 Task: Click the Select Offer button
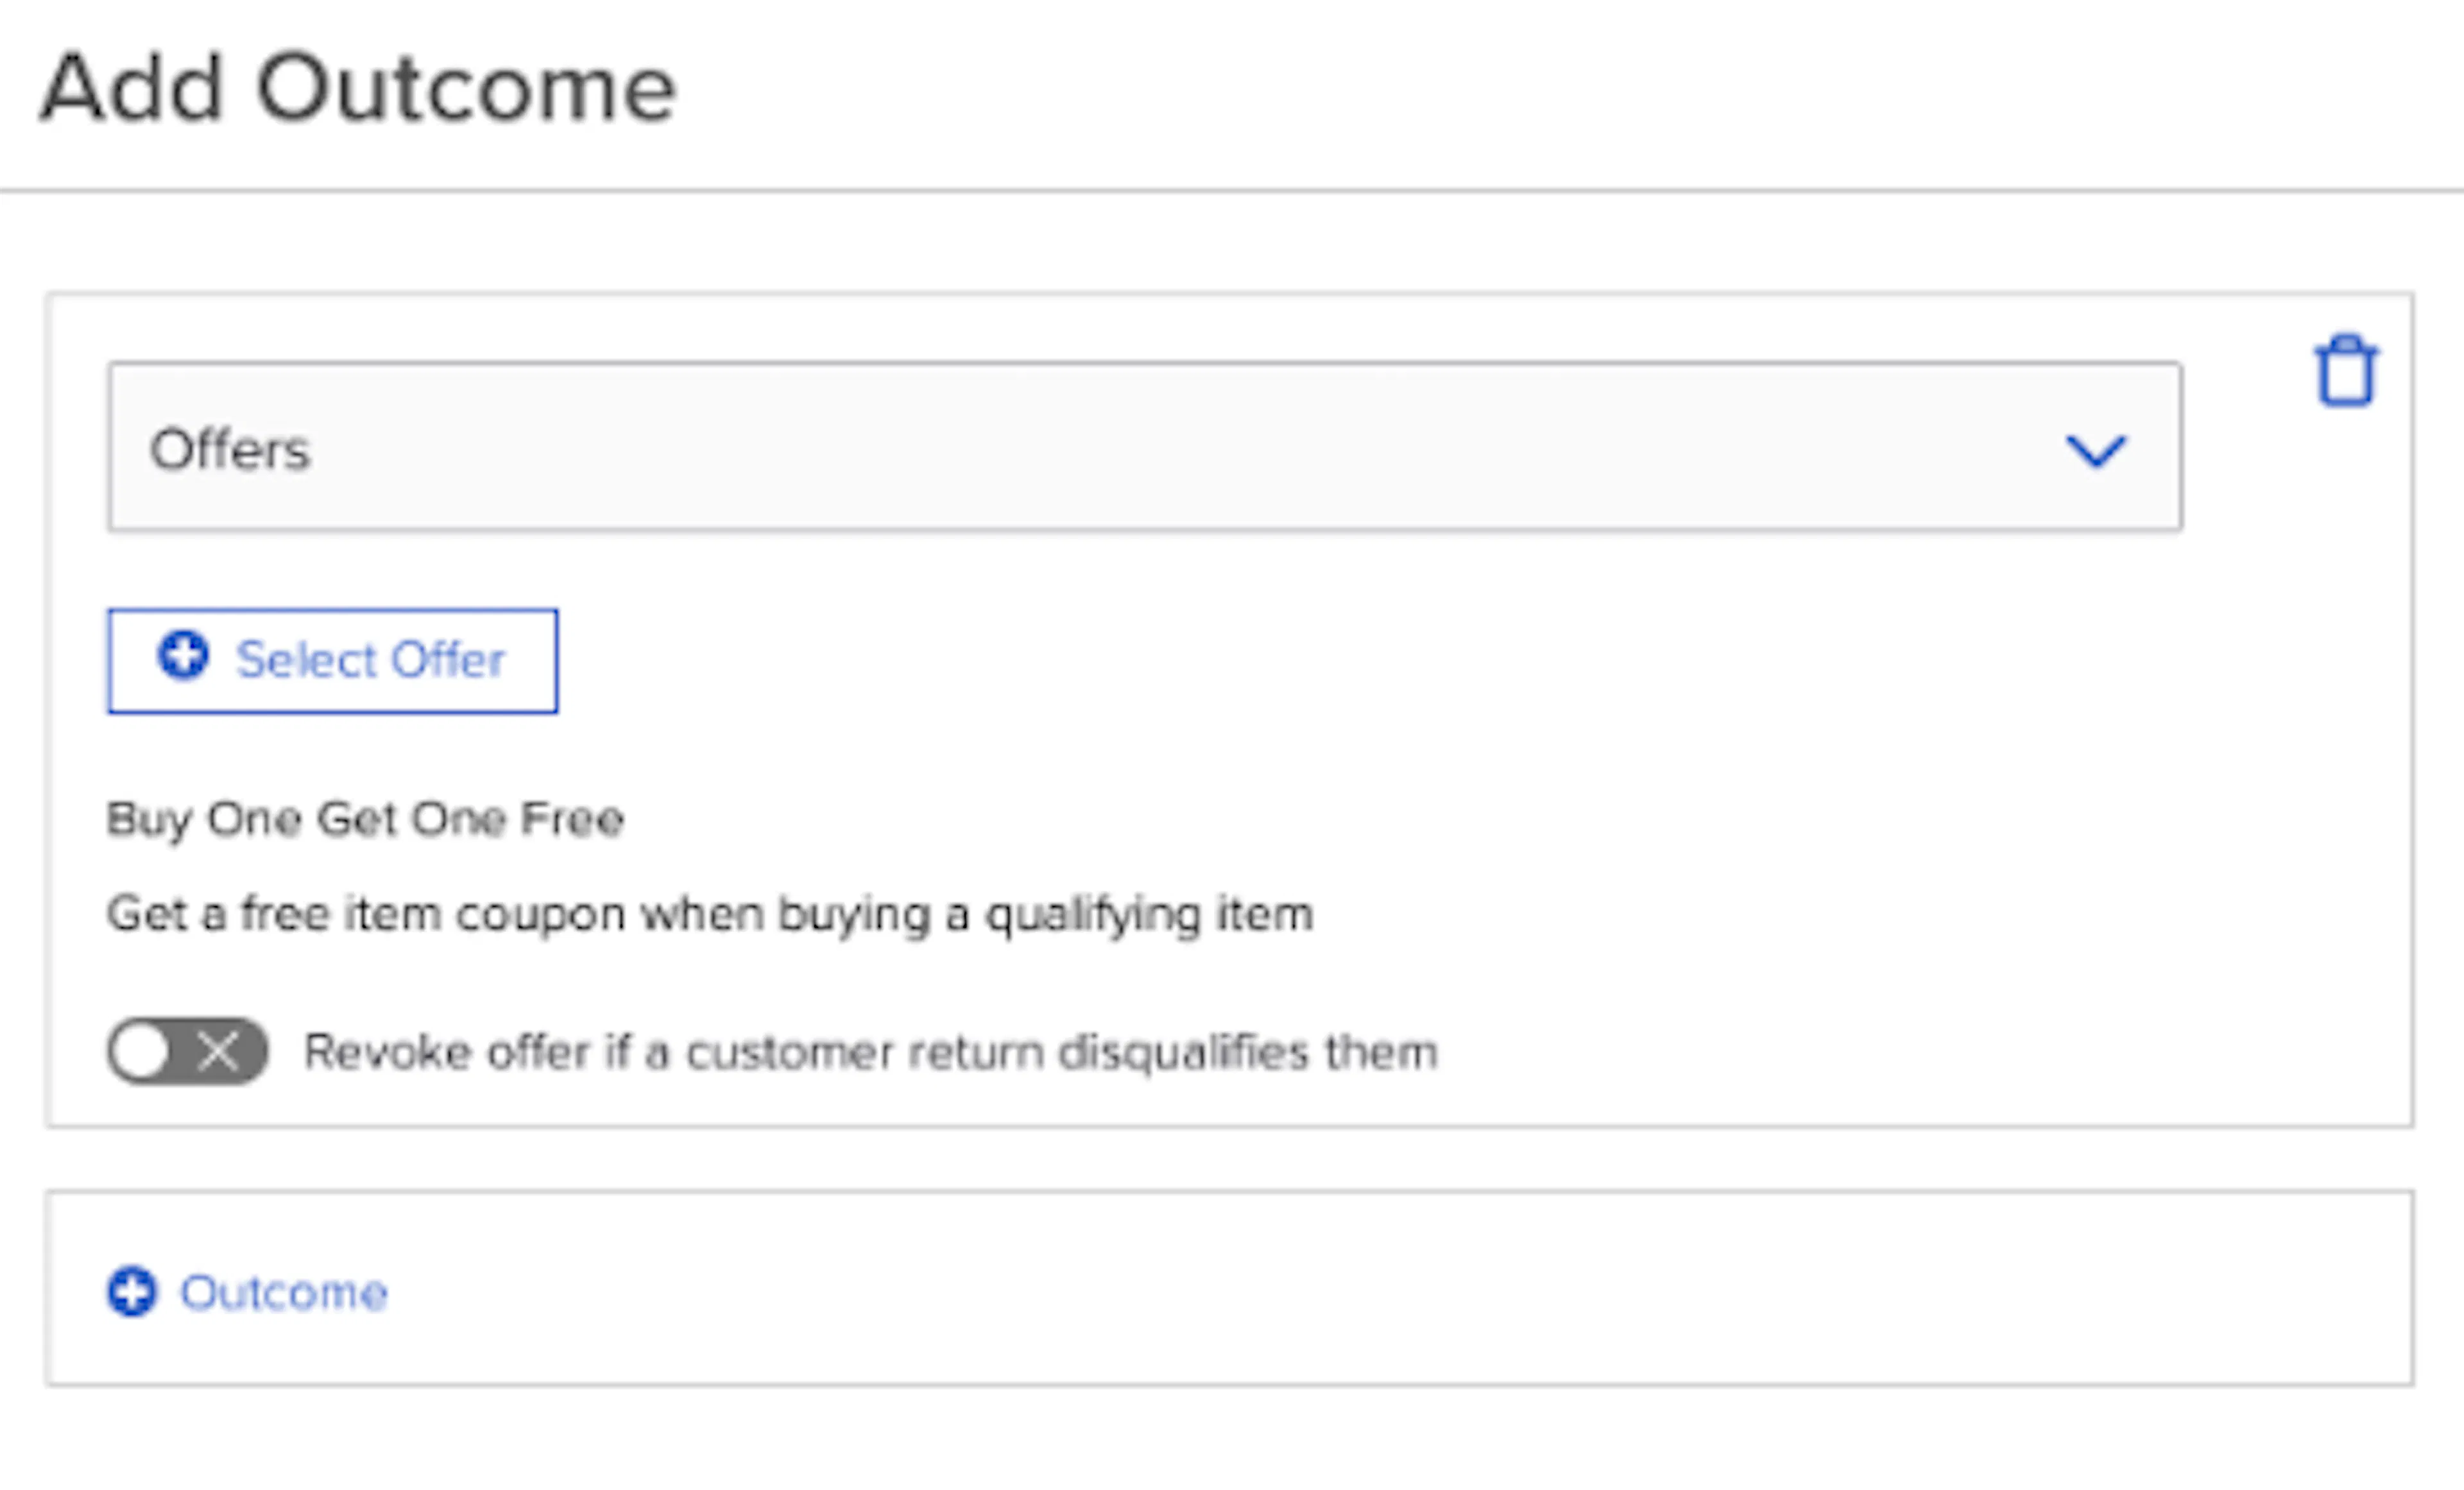click(x=333, y=661)
